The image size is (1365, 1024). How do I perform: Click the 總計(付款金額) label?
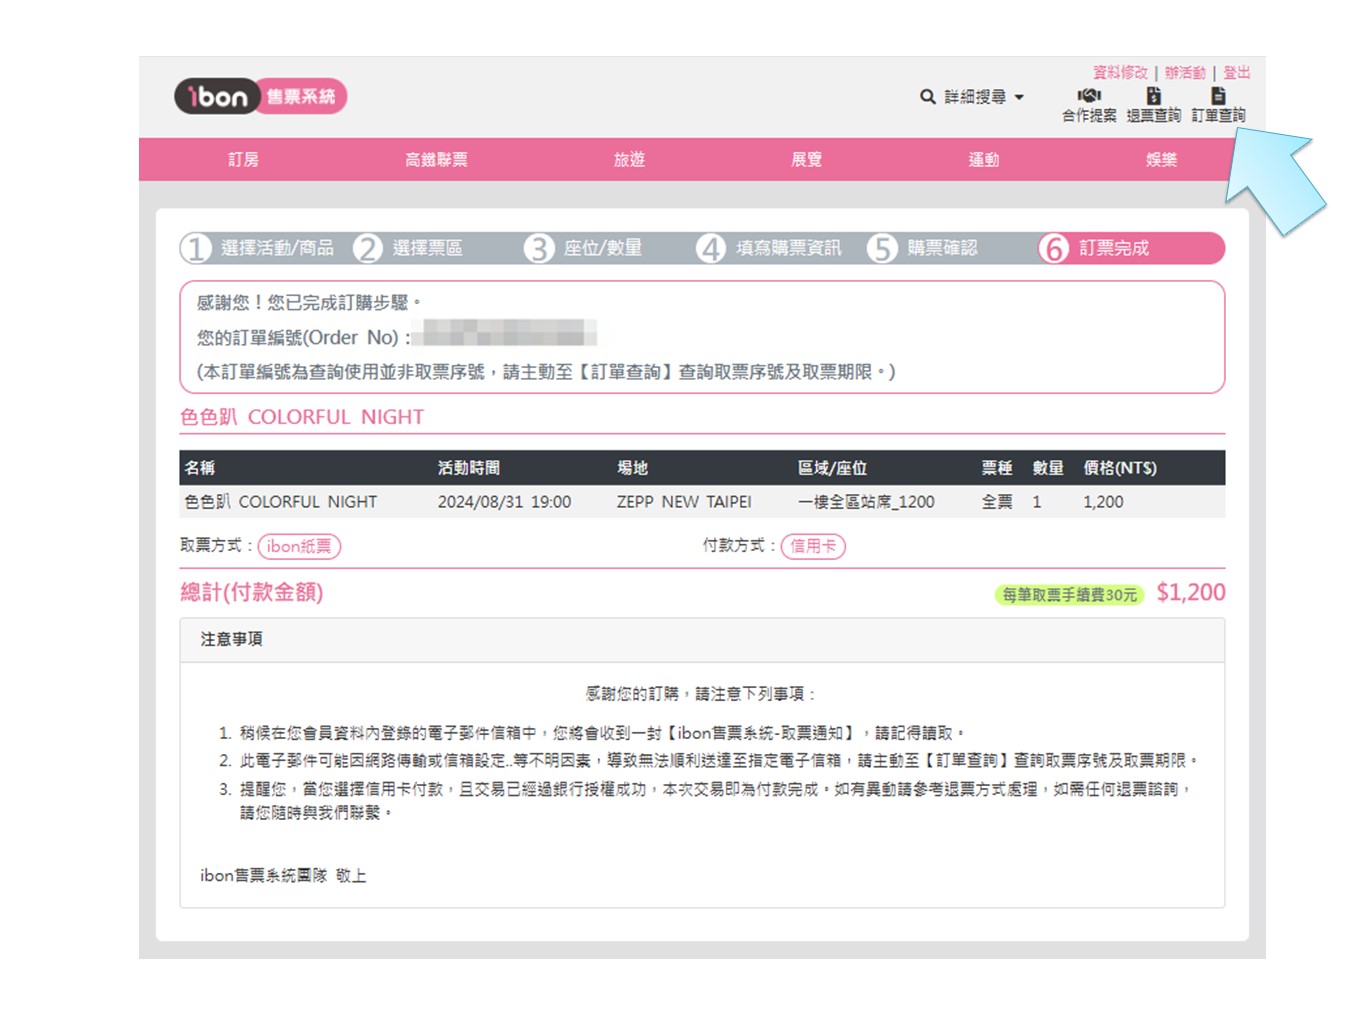point(252,592)
